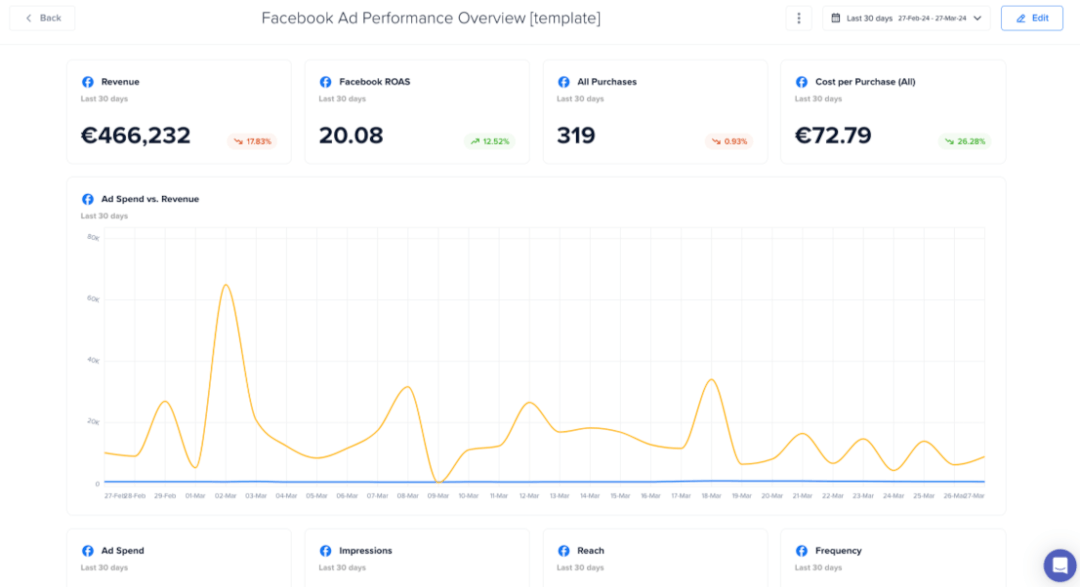
Task: Click the Revenue card title
Action: click(x=121, y=82)
